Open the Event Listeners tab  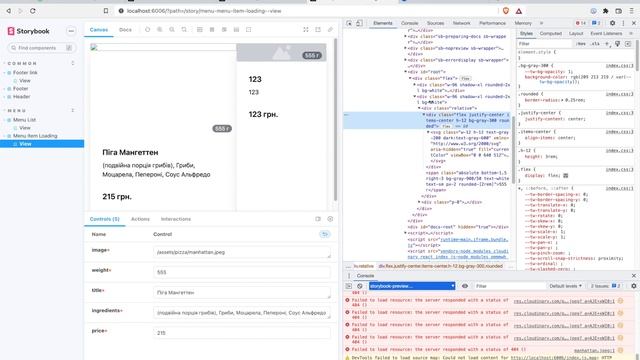tap(606, 33)
